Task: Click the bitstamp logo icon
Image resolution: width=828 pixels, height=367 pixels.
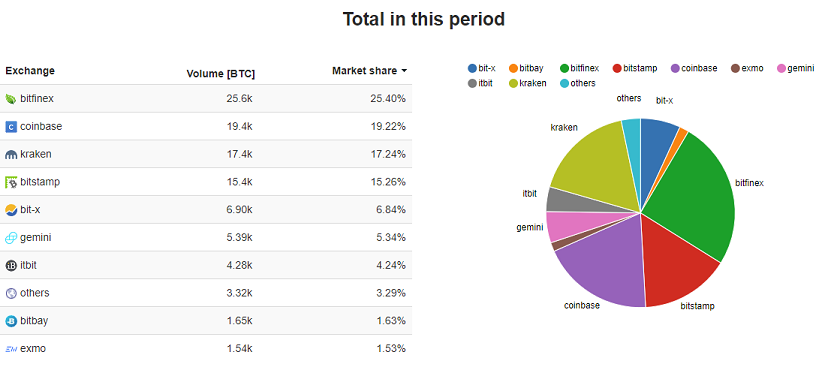Action: 11,182
